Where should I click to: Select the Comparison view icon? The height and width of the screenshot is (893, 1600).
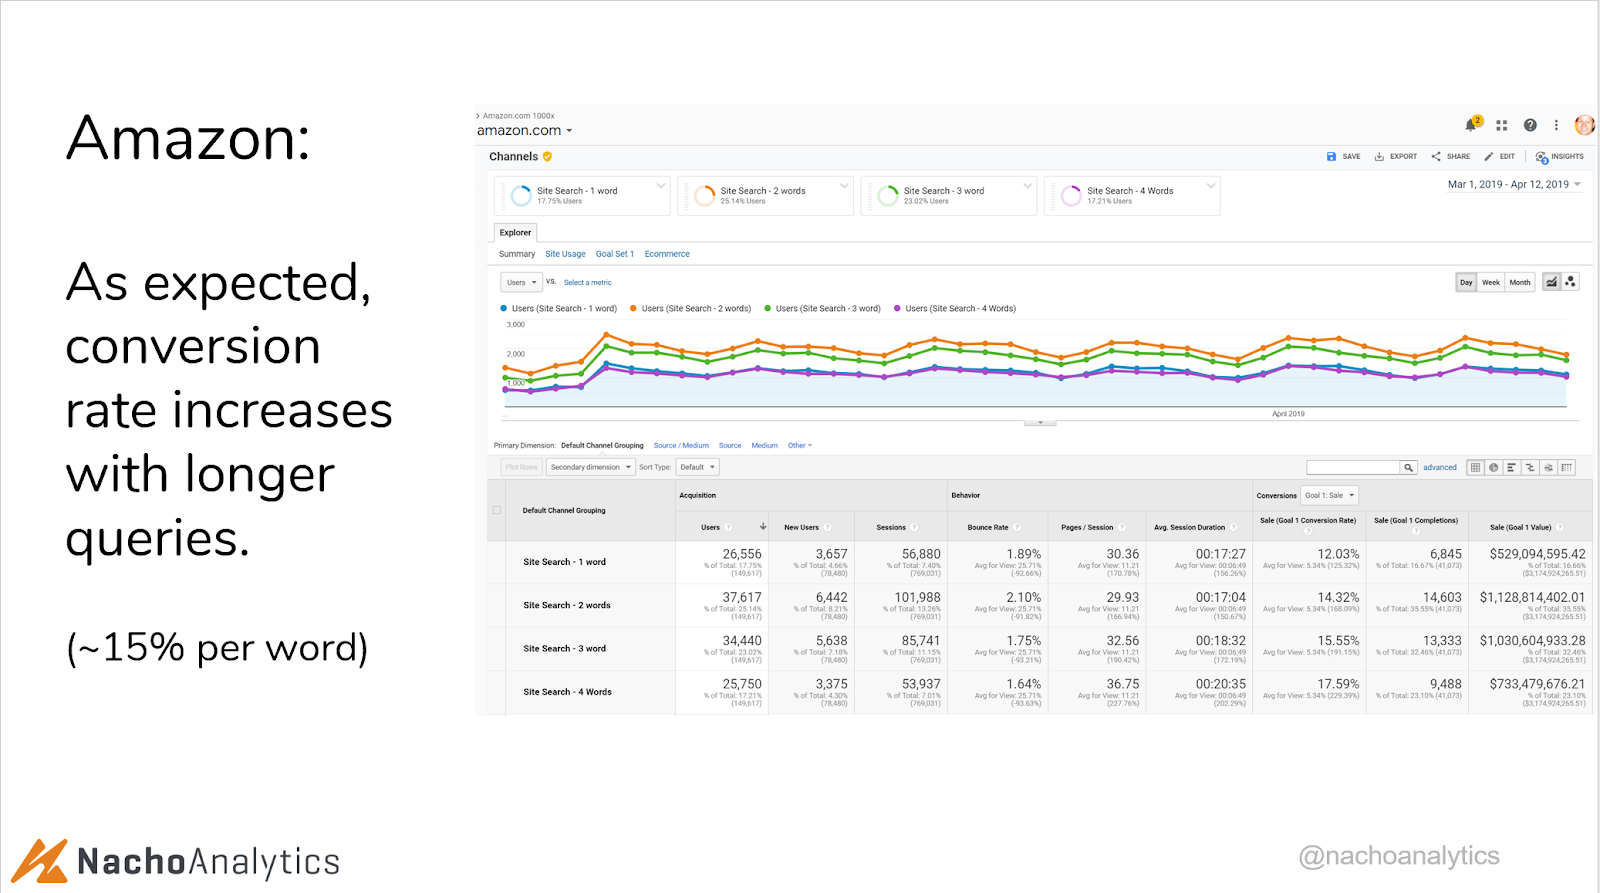(1530, 467)
